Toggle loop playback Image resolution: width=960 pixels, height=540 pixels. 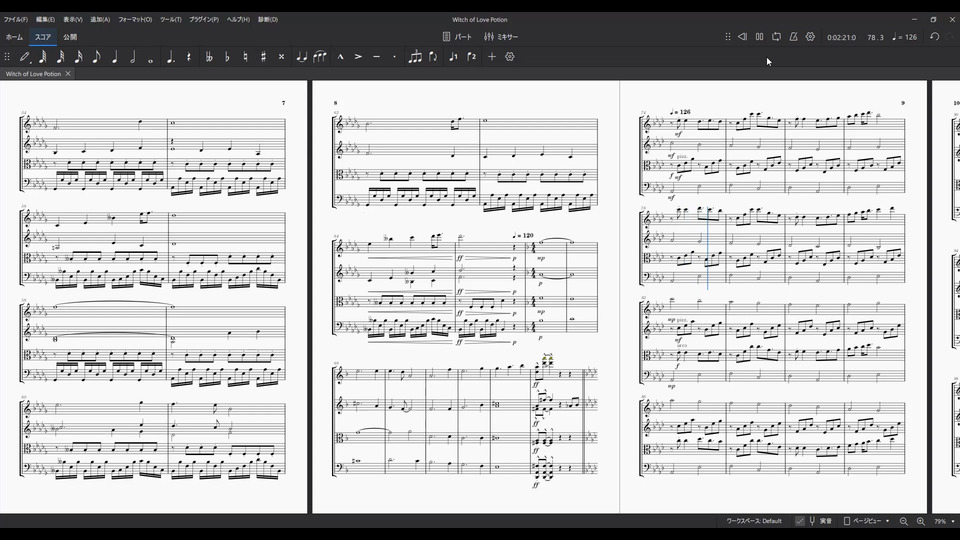[x=776, y=37]
